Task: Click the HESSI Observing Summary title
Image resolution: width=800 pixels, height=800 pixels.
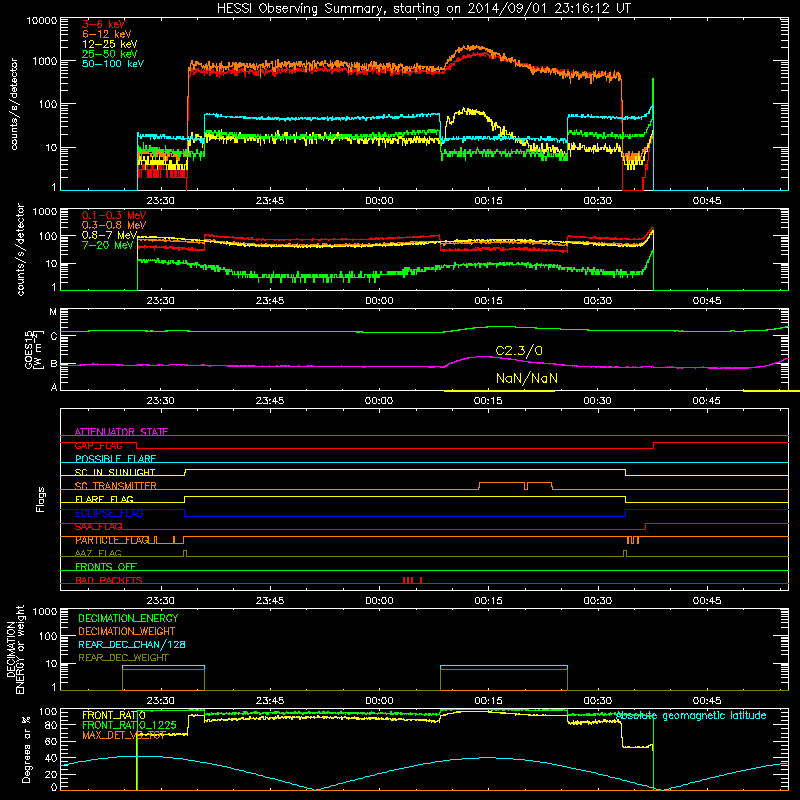Action: [423, 9]
